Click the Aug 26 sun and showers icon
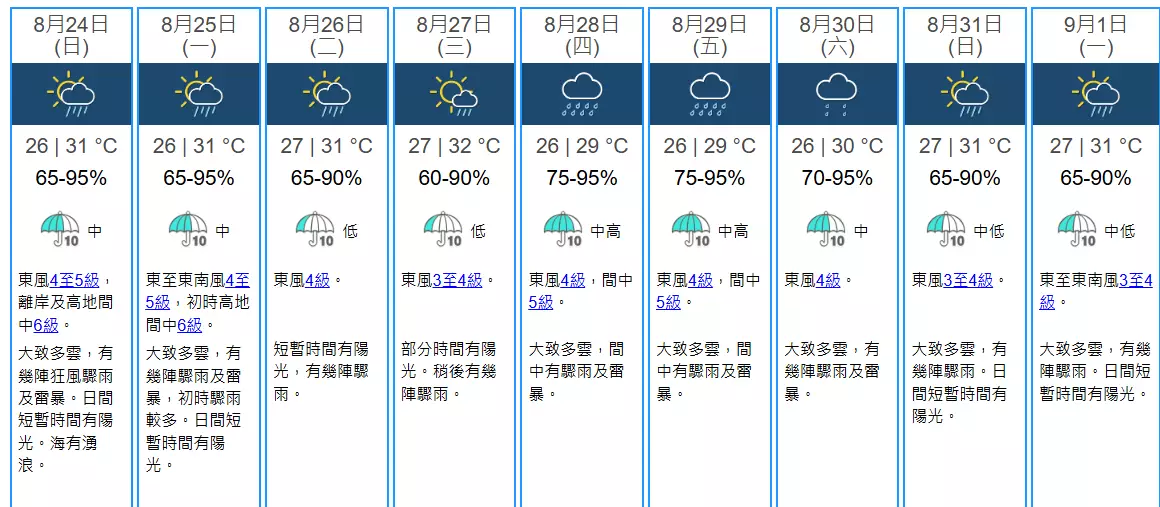 point(327,94)
